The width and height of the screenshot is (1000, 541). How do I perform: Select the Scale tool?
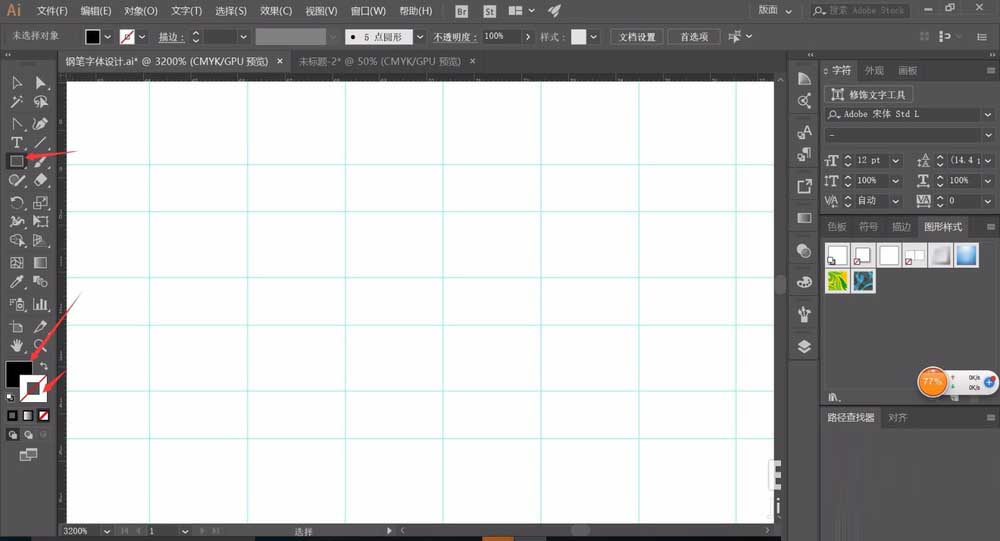pos(40,203)
